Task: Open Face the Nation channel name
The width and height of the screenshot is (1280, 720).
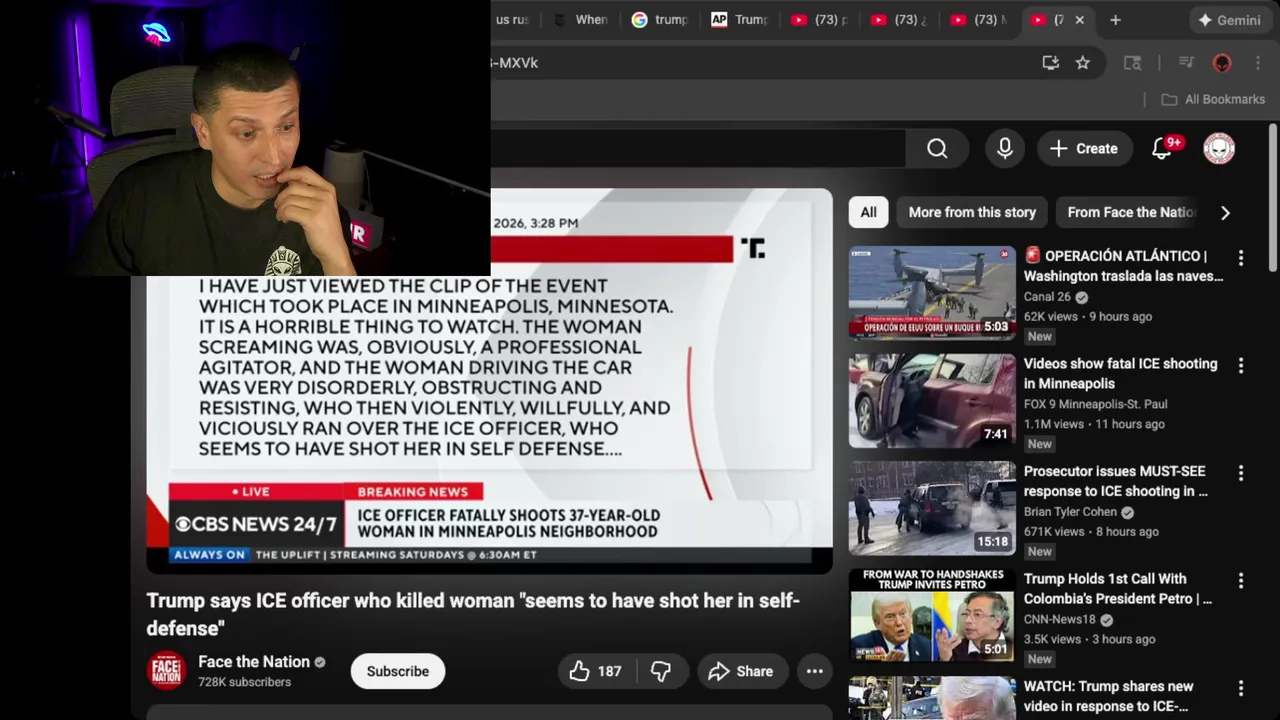Action: click(x=254, y=662)
